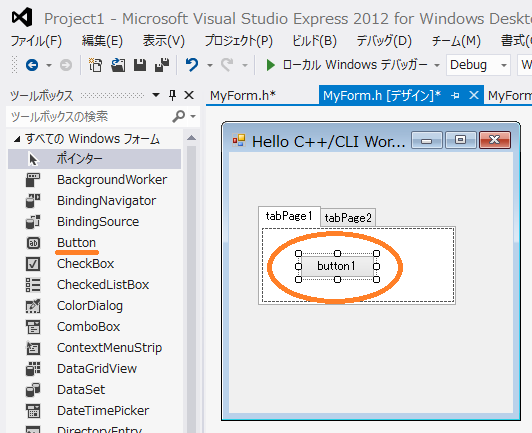
Task: Toggle auto-hide pin on the ツールボックス panel
Action: pos(172,95)
